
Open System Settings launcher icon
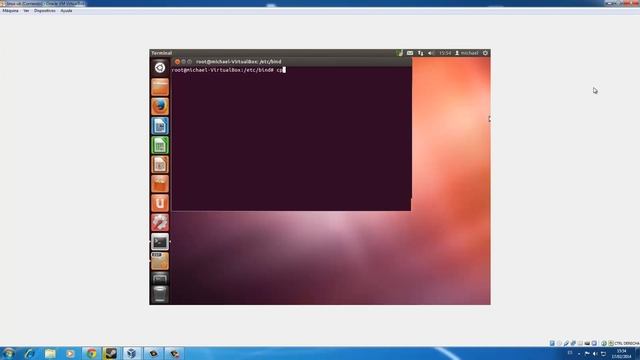click(x=160, y=222)
